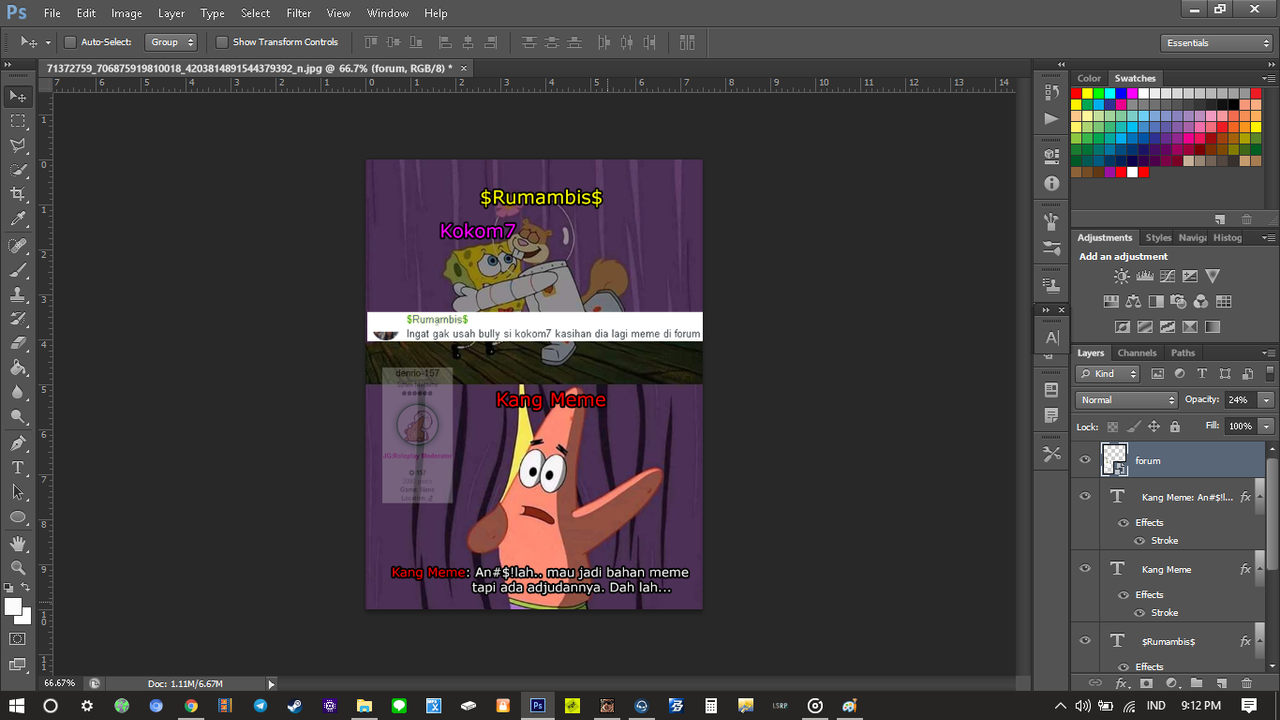Collapse effects of 'Kang Meme: An#$!l...' layer
1280x720 pixels.
(x=1262, y=497)
